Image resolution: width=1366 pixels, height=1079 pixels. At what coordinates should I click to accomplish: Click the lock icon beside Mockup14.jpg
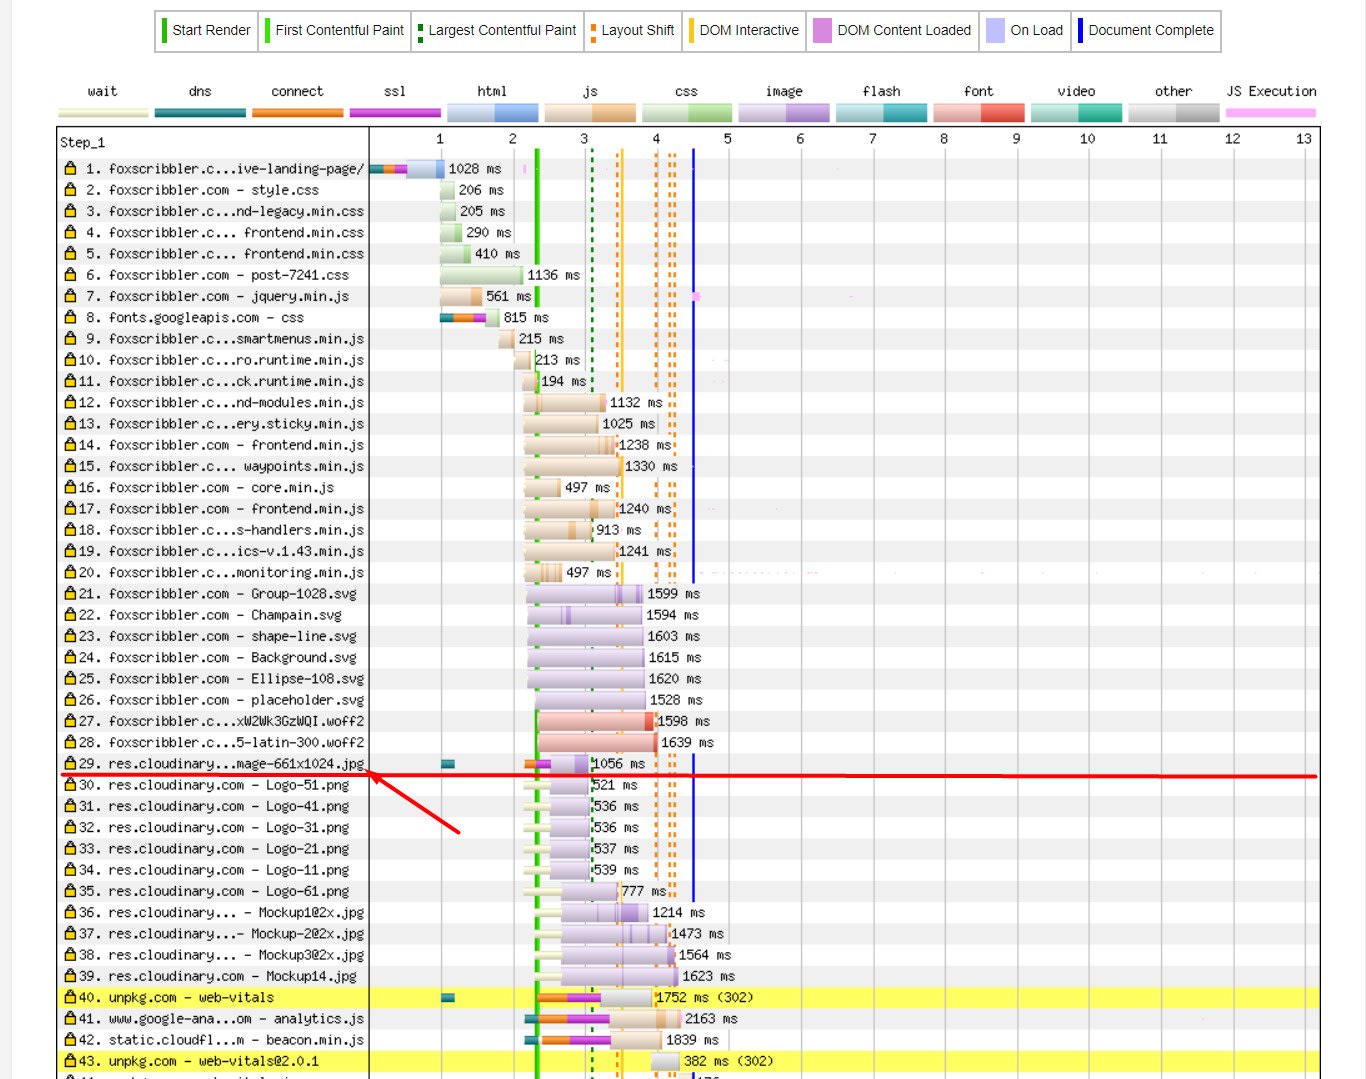70,975
